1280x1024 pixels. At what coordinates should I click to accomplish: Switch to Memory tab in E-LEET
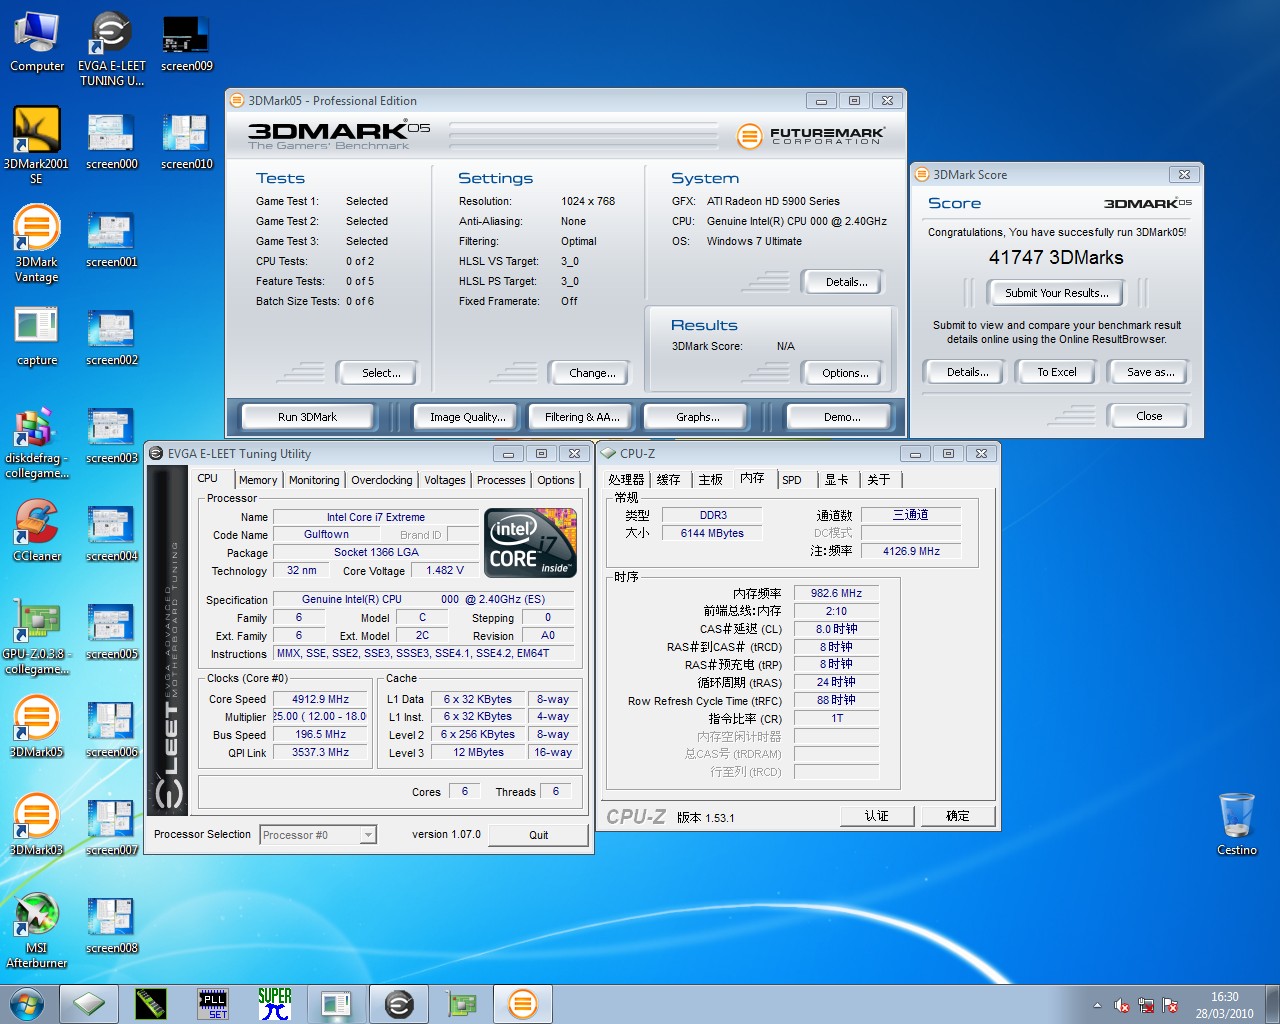pos(258,480)
